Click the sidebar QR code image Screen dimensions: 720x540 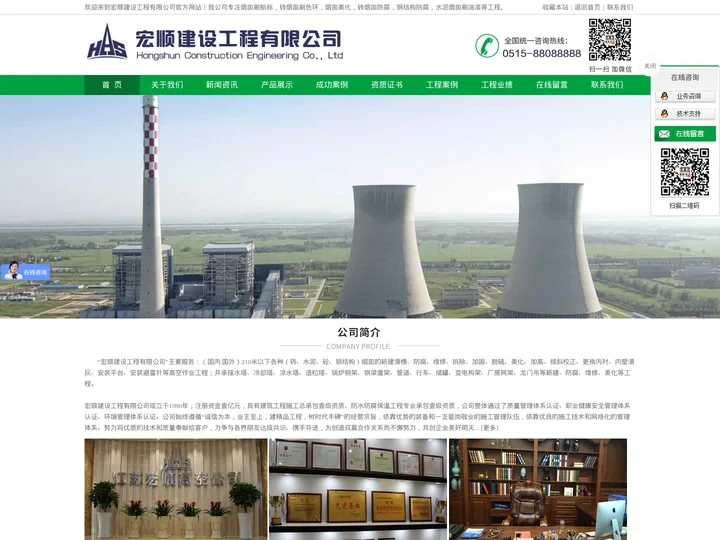685,172
